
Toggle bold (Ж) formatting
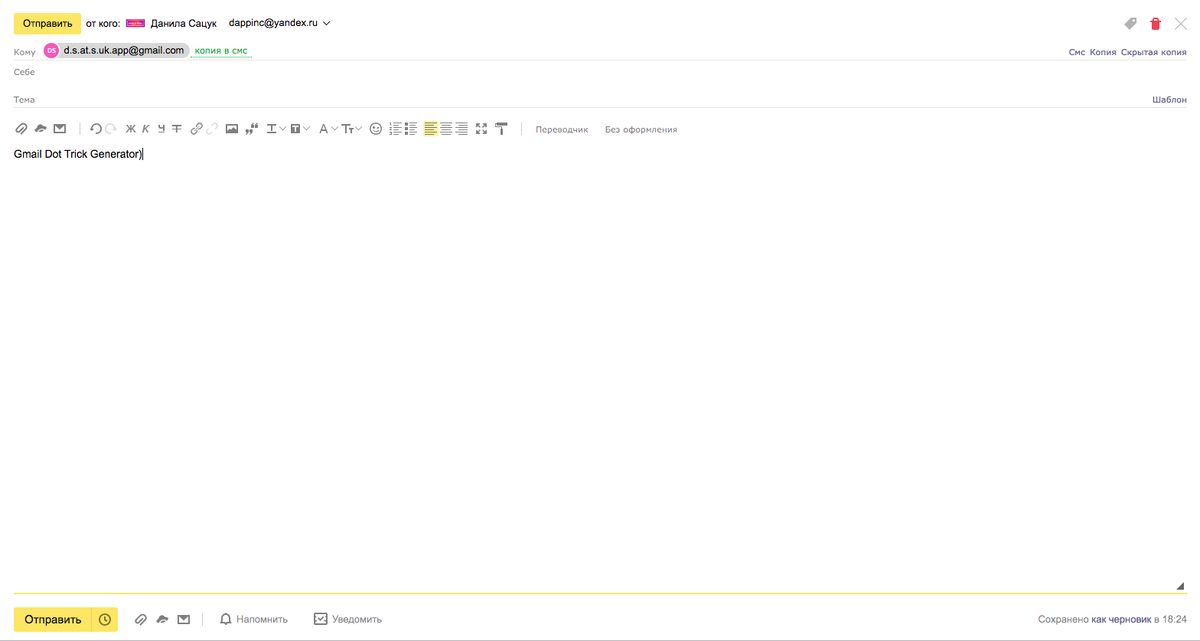pyautogui.click(x=130, y=129)
